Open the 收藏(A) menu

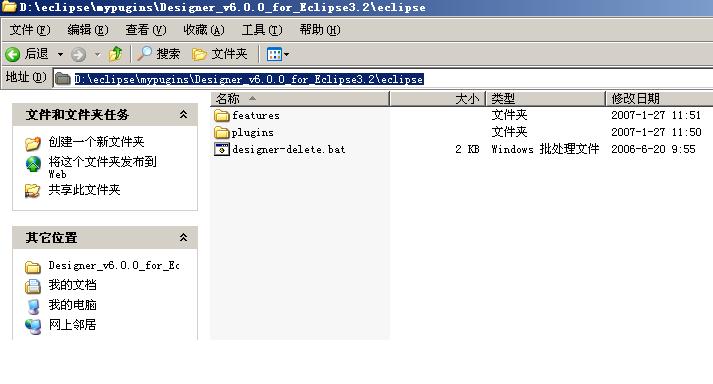click(204, 30)
